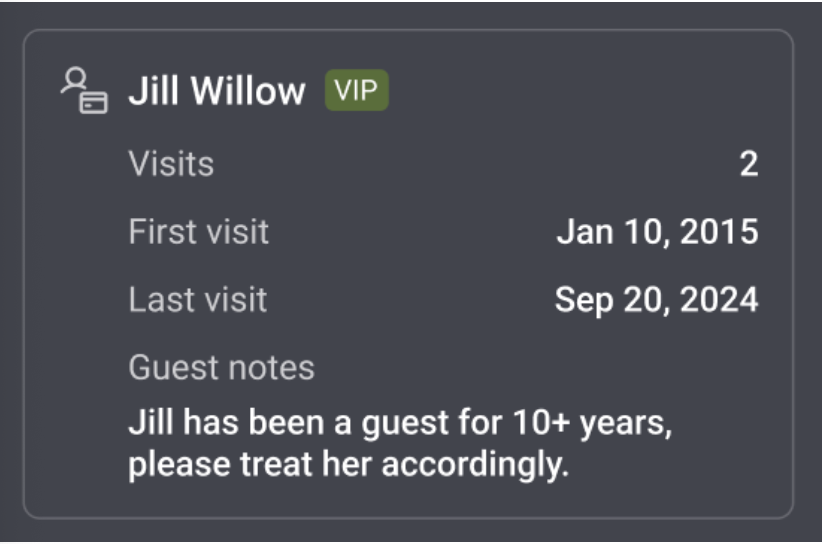824x544 pixels.
Task: Click the last visit date value
Action: coord(656,300)
